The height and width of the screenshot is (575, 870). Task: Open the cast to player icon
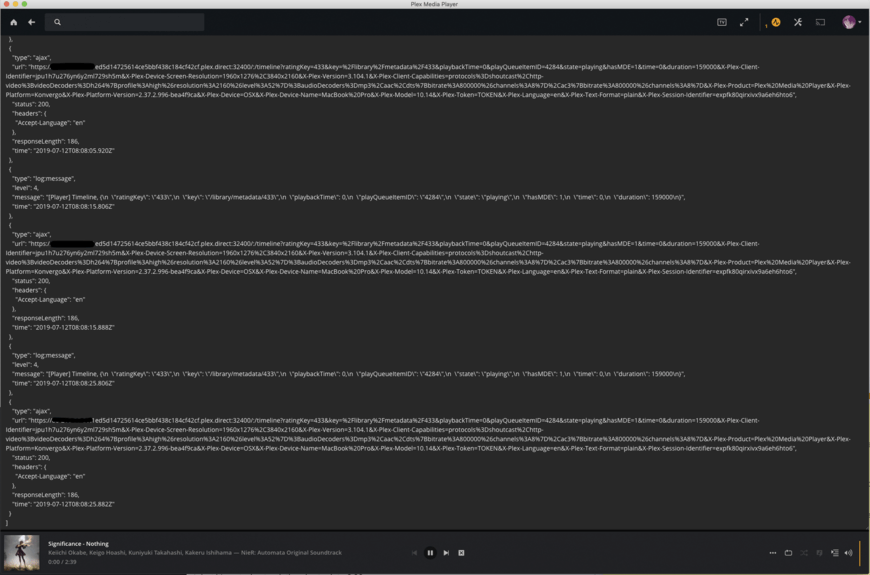[x=820, y=22]
